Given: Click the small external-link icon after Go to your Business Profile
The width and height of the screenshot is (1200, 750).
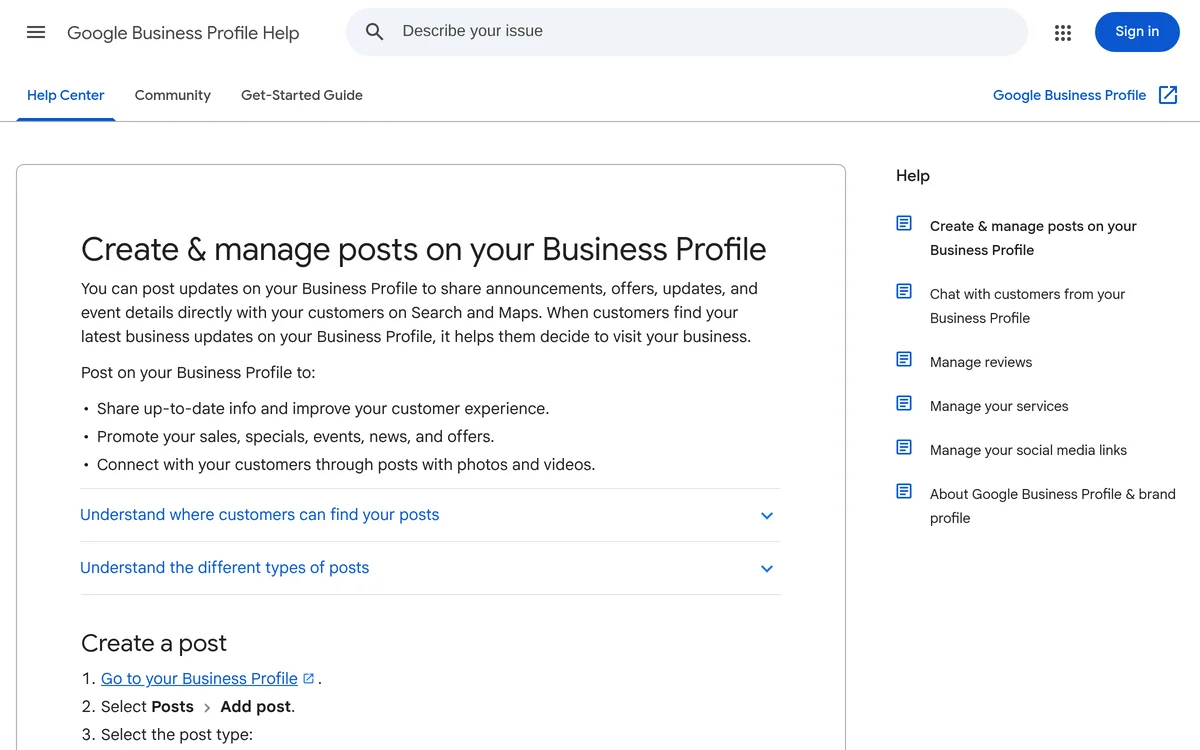Looking at the screenshot, I should (309, 678).
